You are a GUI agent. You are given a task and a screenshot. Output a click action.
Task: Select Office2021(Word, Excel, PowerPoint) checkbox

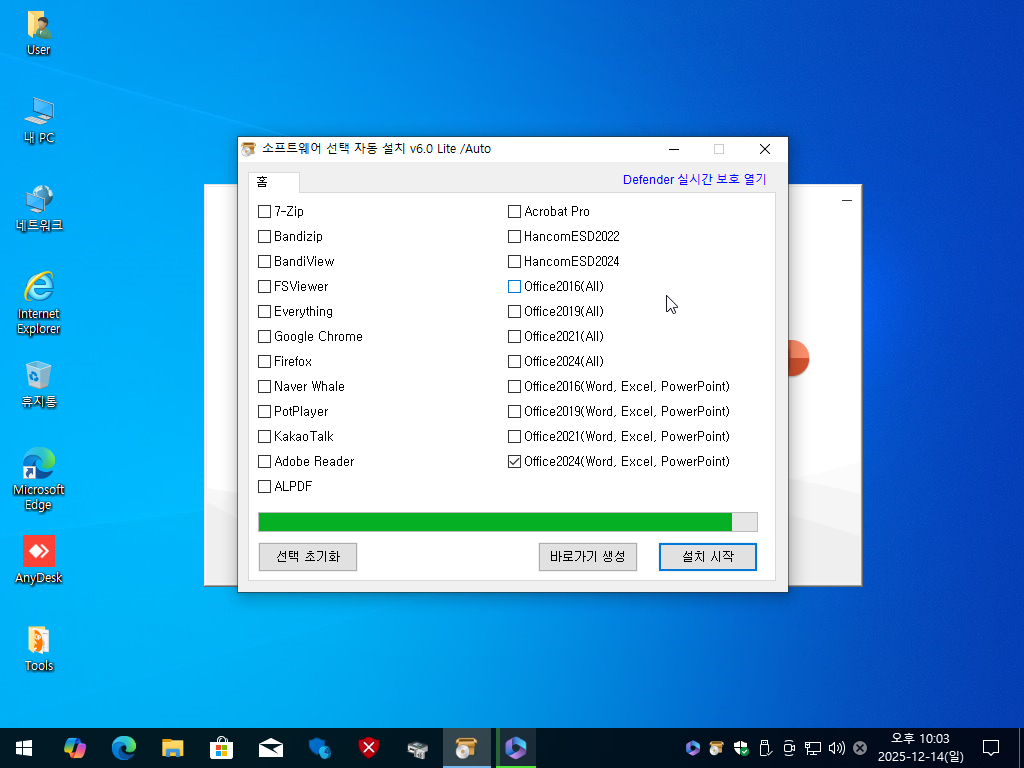pos(515,436)
